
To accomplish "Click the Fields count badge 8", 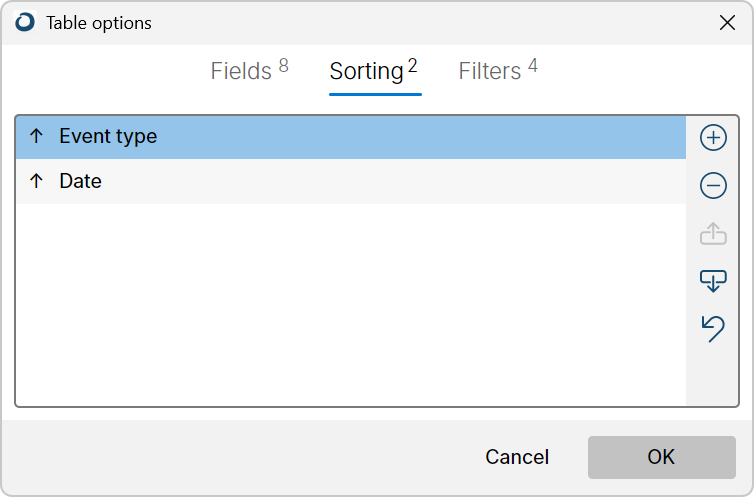I will coord(284,65).
